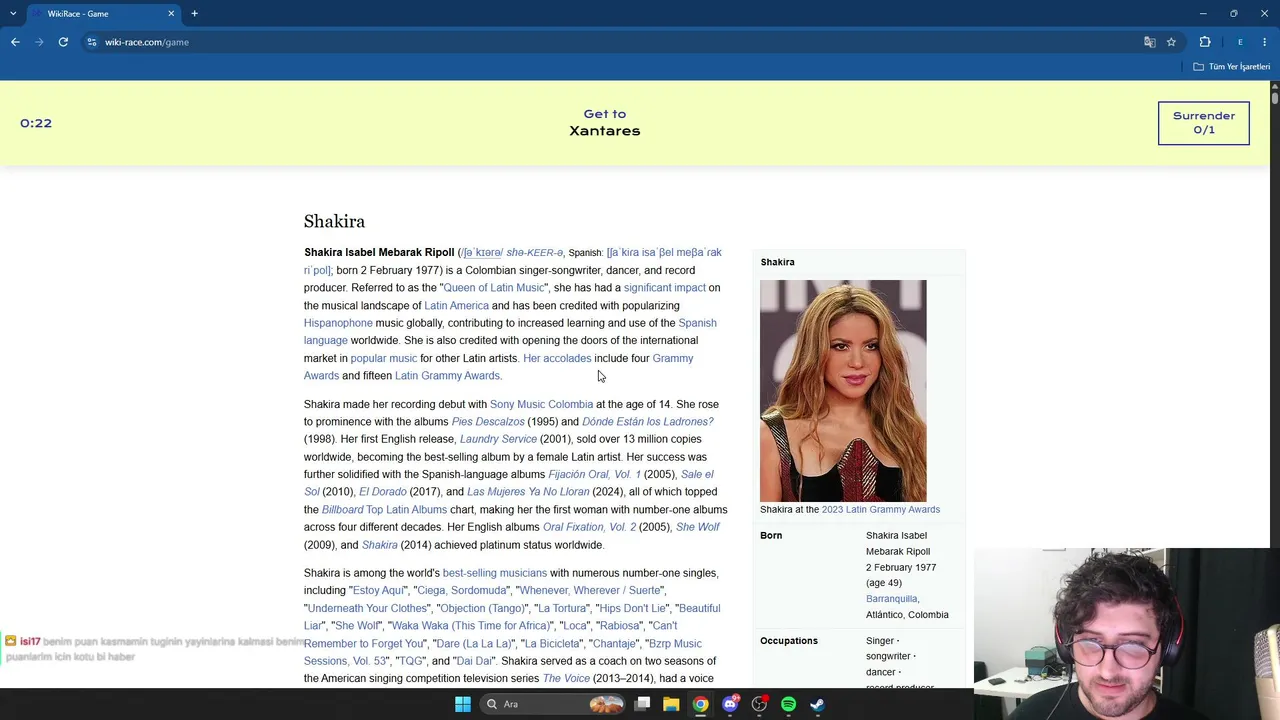Open the Fijación Oral, Vol. 1 link
The width and height of the screenshot is (1280, 720).
coord(594,474)
